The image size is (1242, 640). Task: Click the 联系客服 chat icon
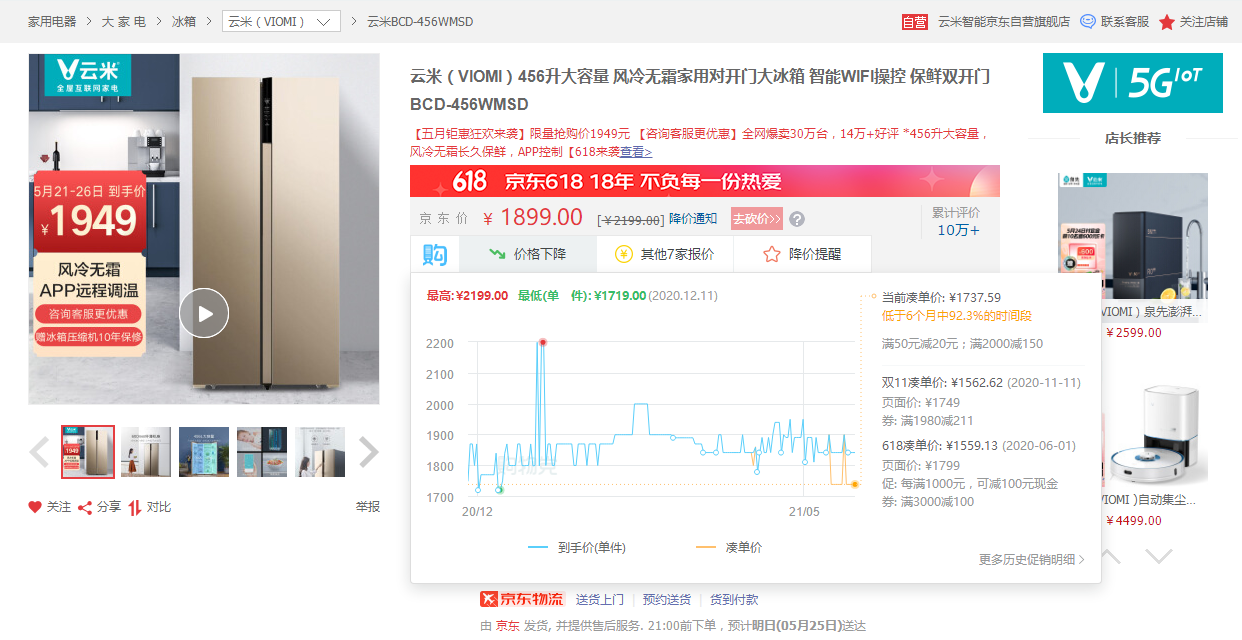[1088, 21]
